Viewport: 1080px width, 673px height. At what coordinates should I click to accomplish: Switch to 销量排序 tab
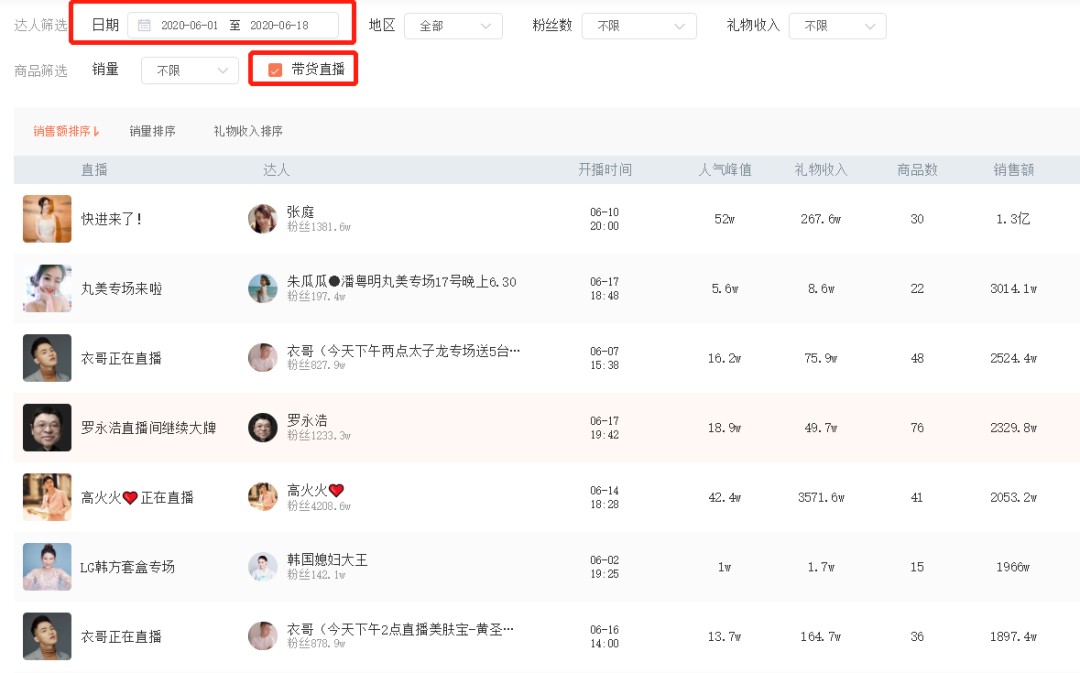click(x=152, y=131)
